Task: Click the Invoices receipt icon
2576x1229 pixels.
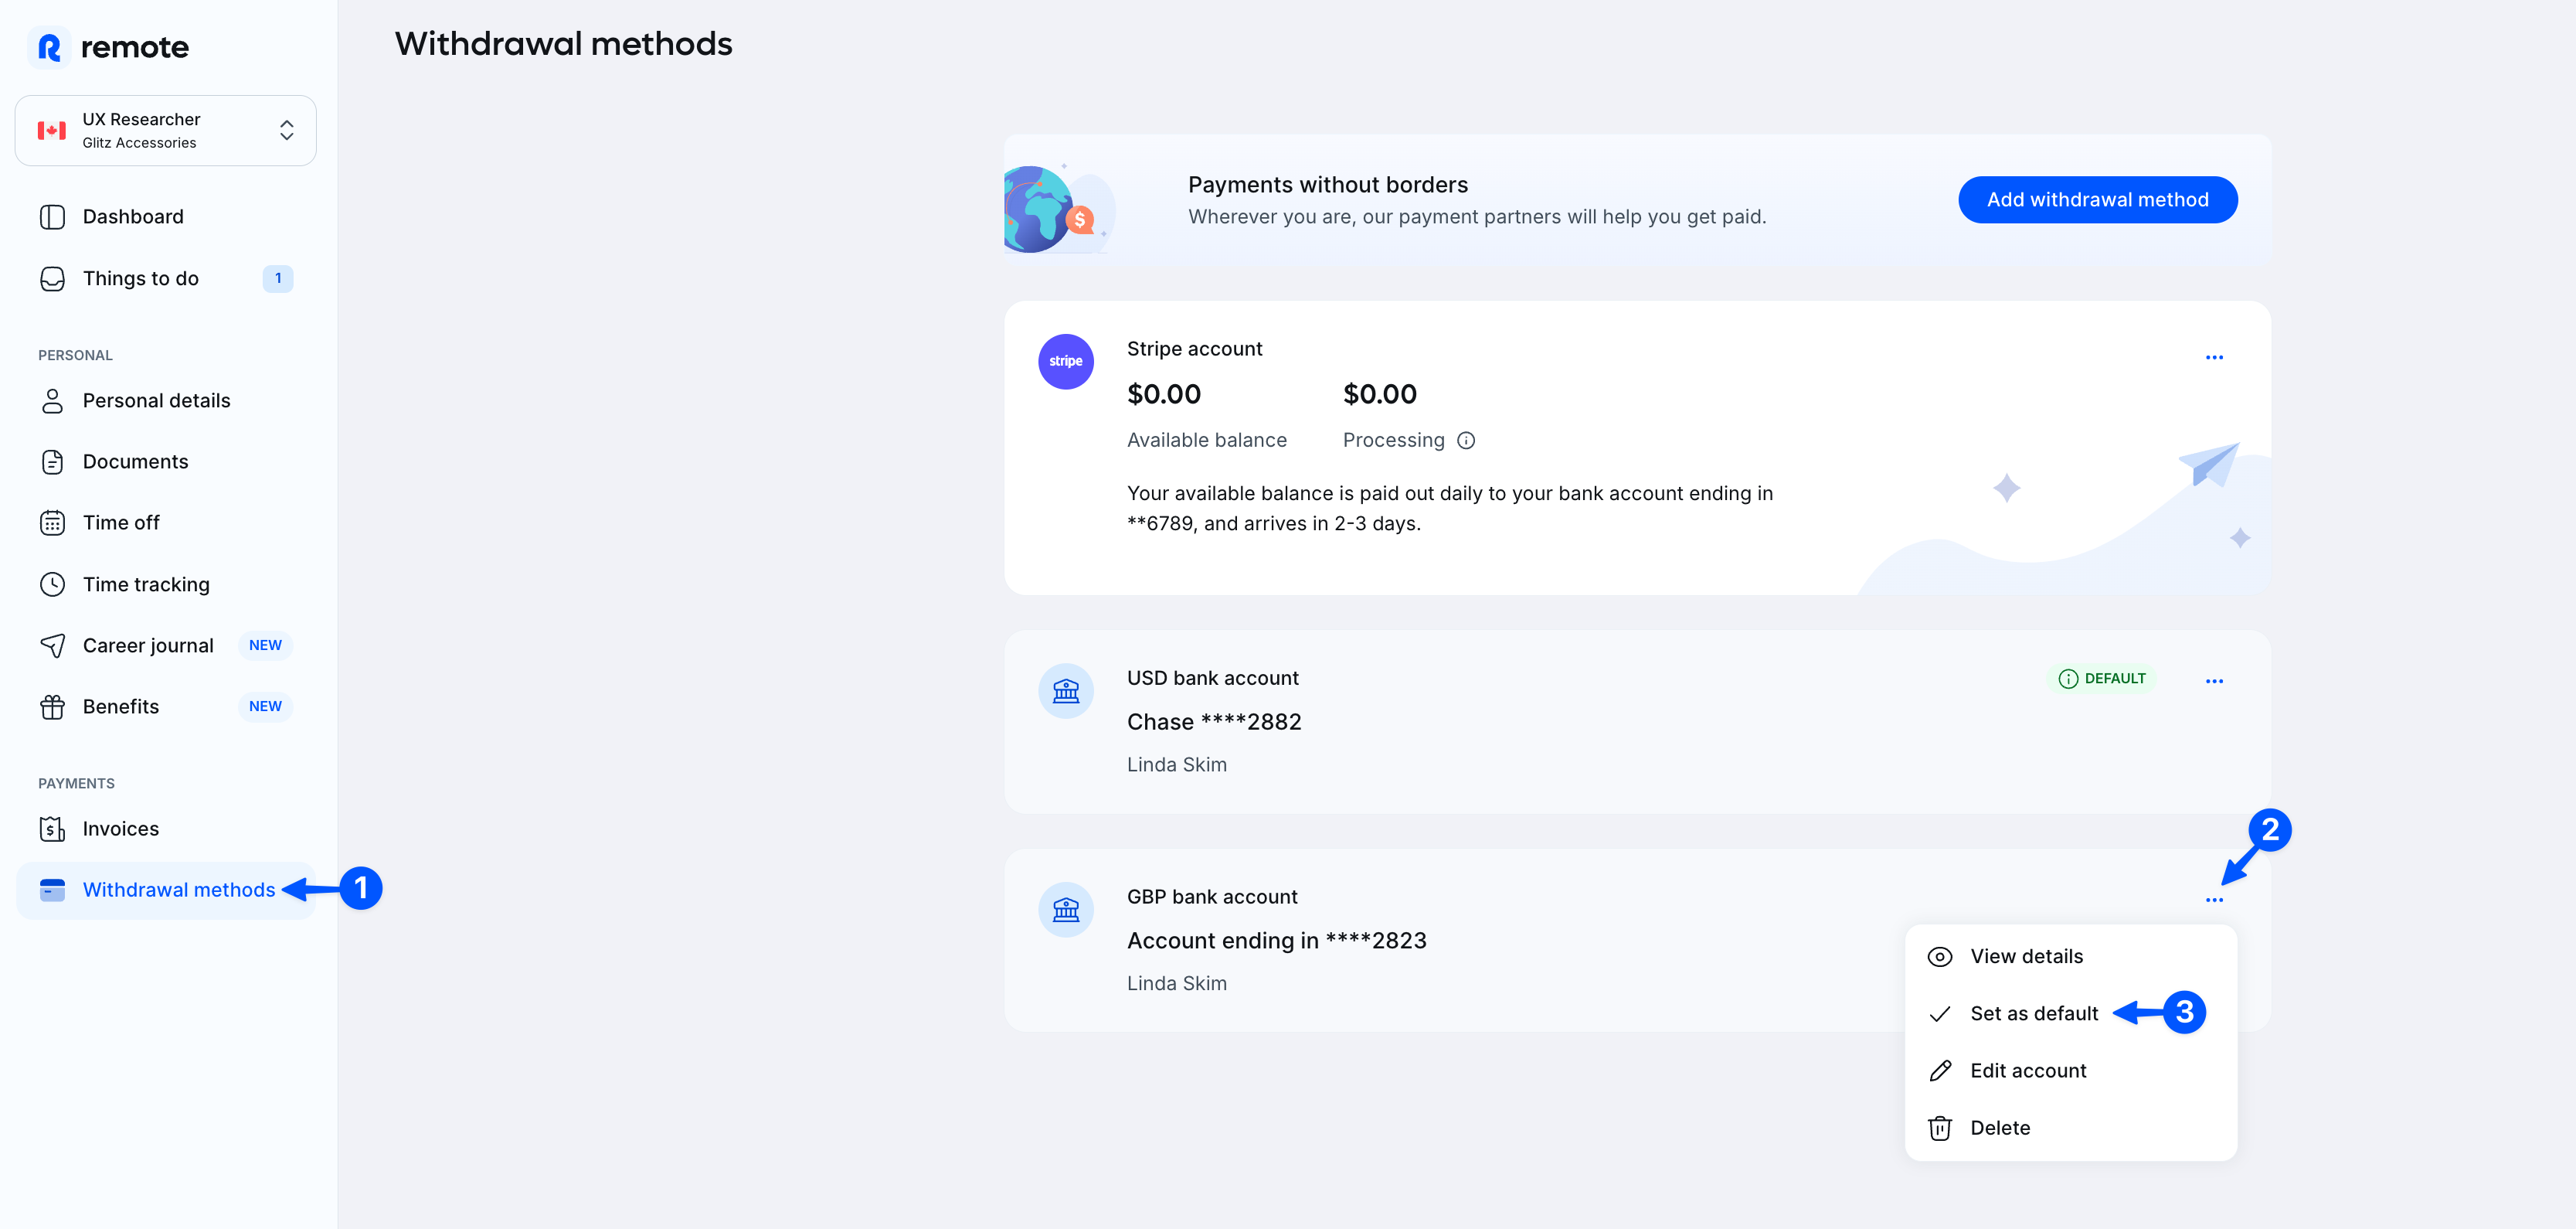Action: click(x=52, y=828)
